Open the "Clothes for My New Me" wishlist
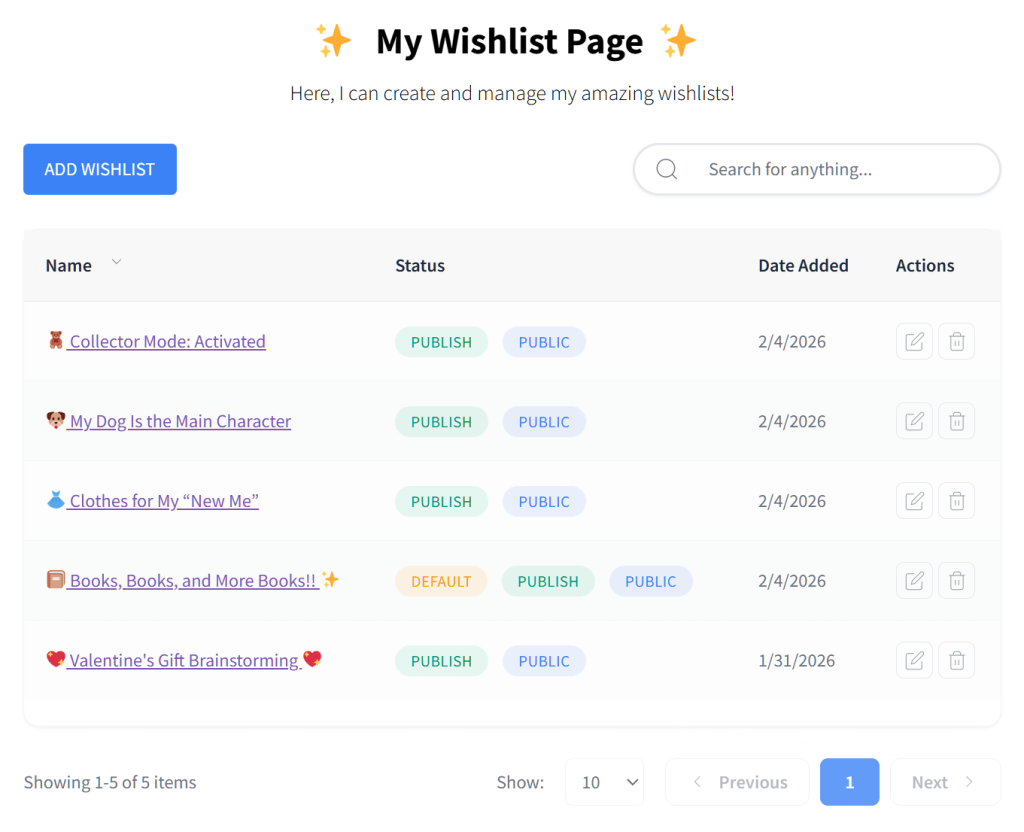Image resolution: width=1024 pixels, height=832 pixels. [162, 501]
